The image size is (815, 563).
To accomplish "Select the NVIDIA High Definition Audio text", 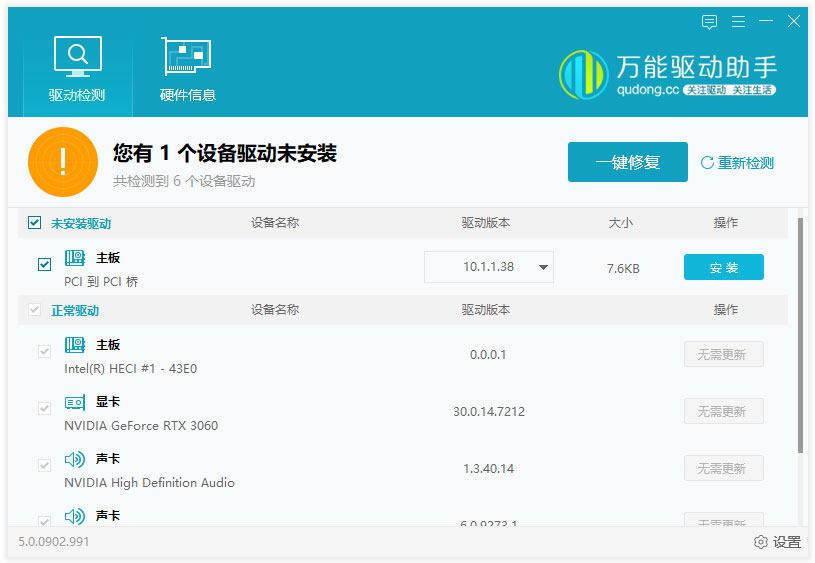I will tap(149, 483).
